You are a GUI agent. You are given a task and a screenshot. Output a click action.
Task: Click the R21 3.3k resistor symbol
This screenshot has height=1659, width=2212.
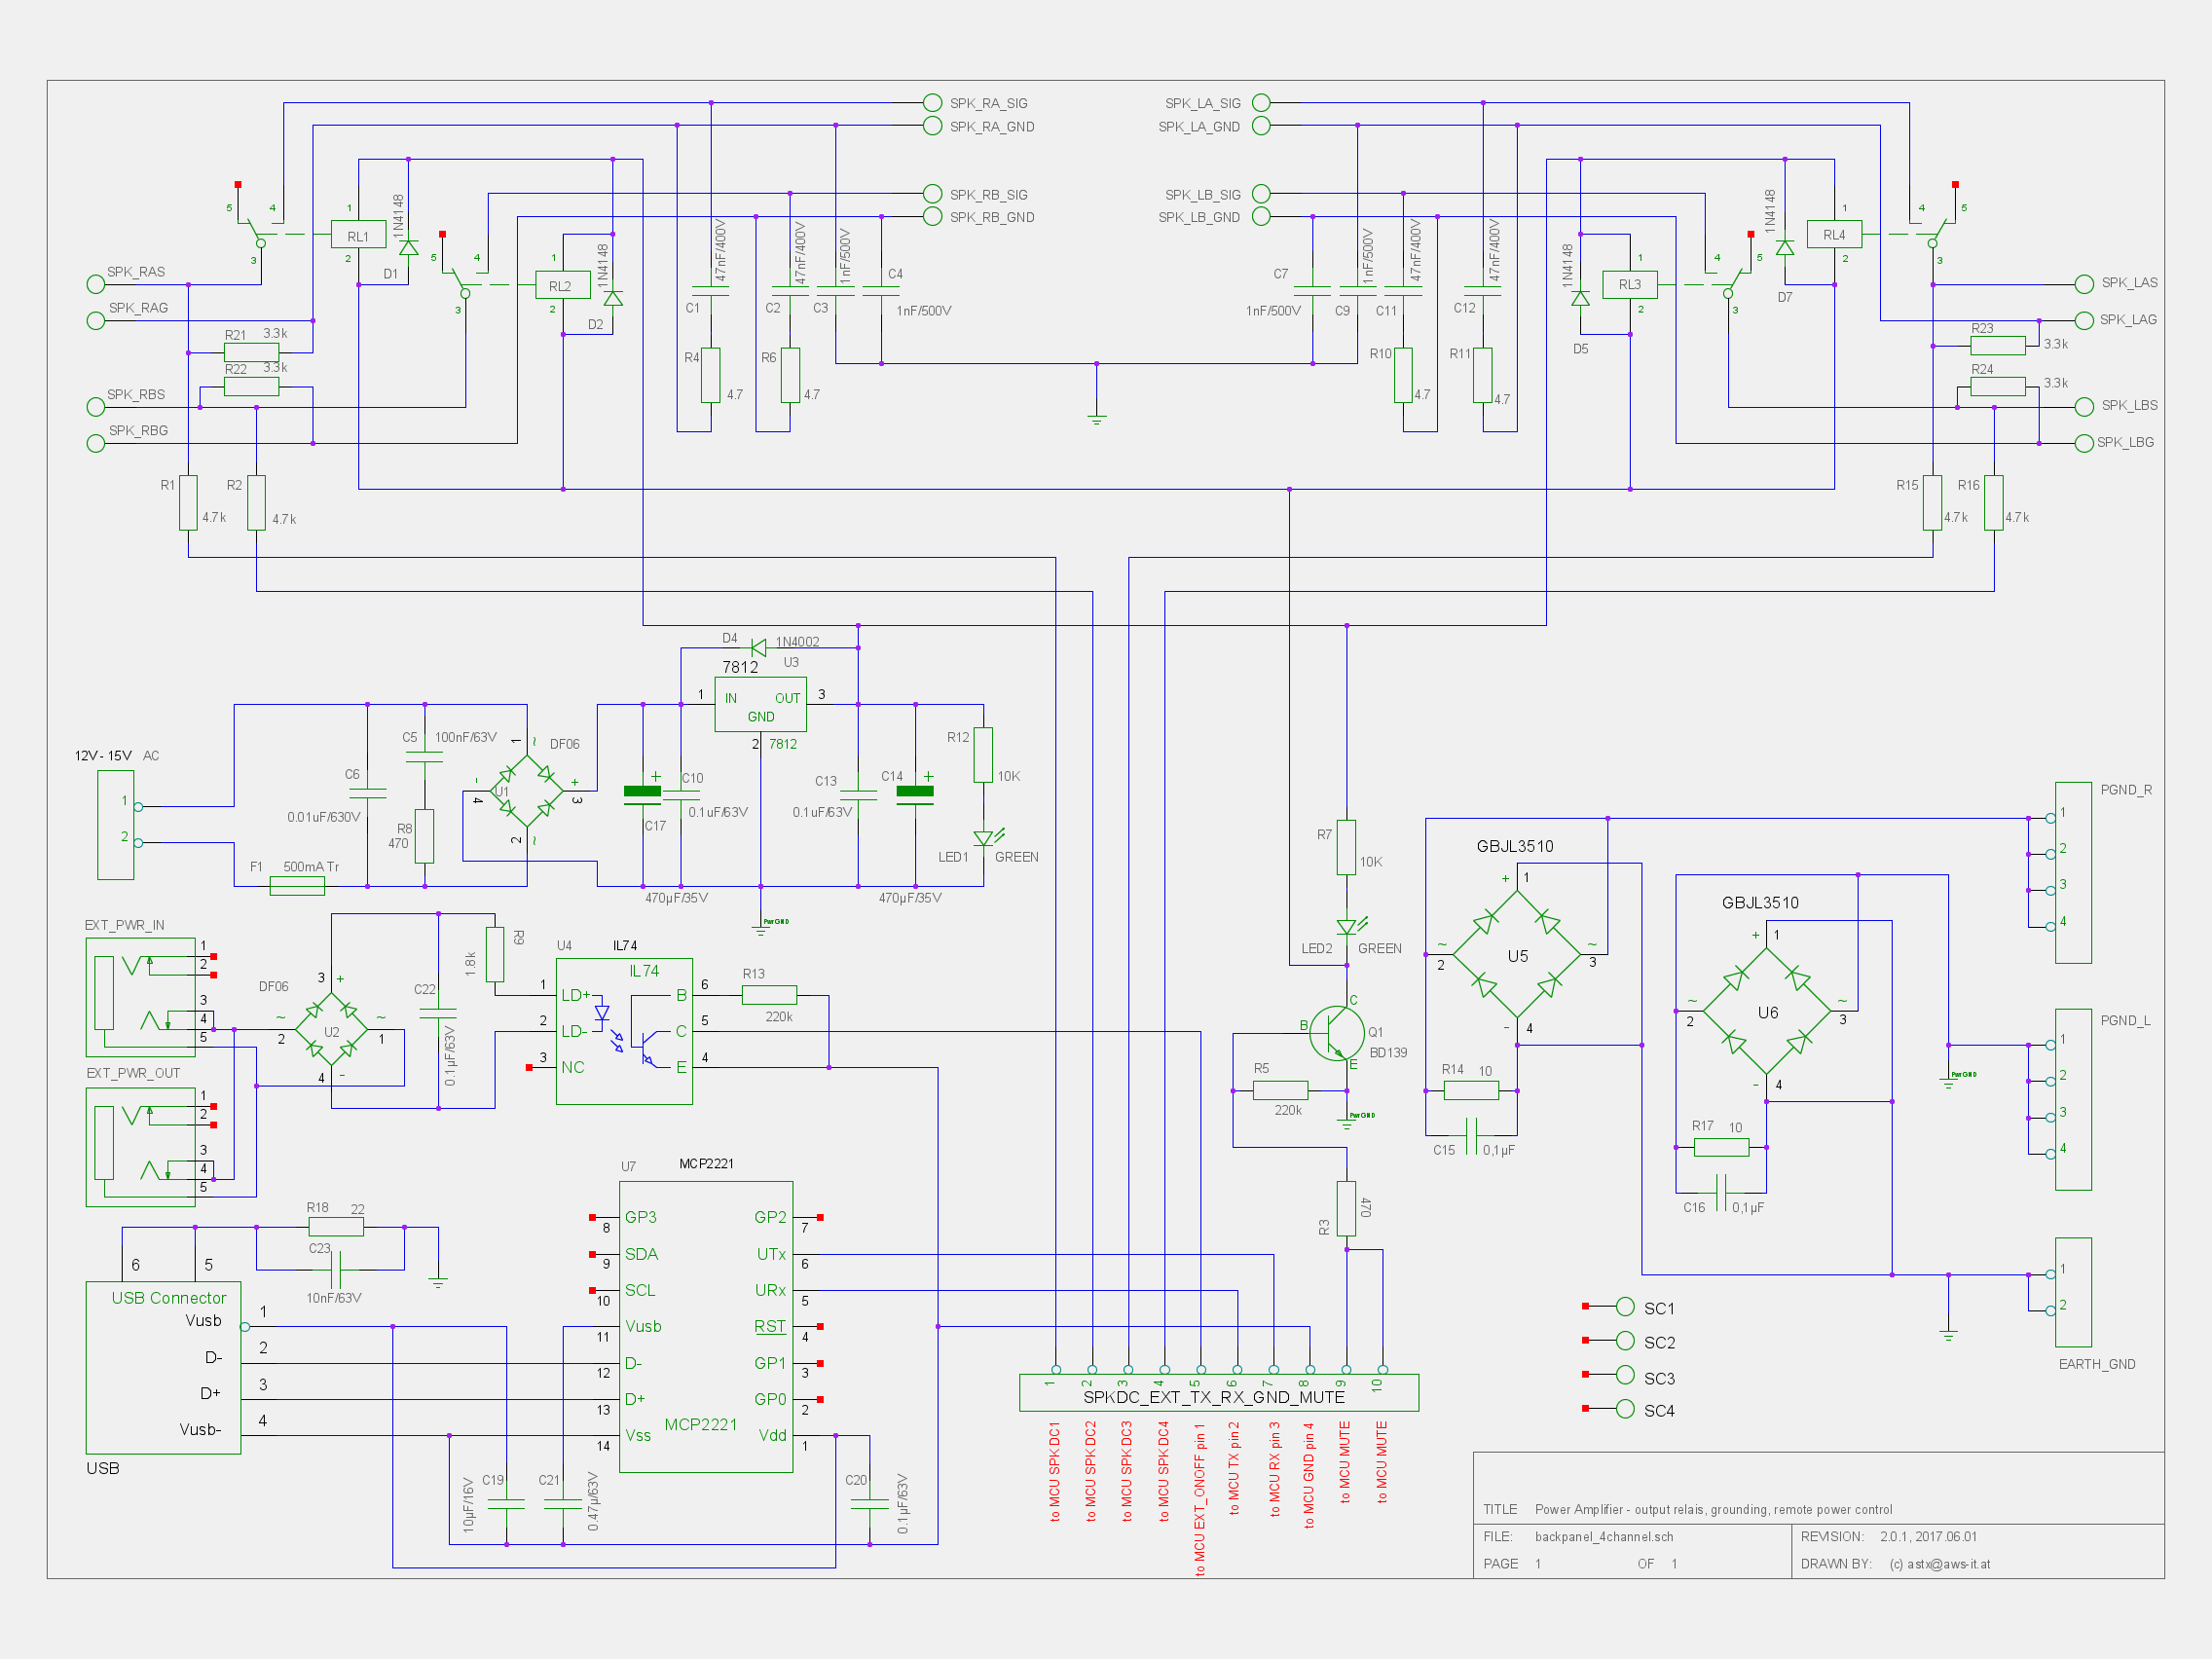pyautogui.click(x=251, y=352)
